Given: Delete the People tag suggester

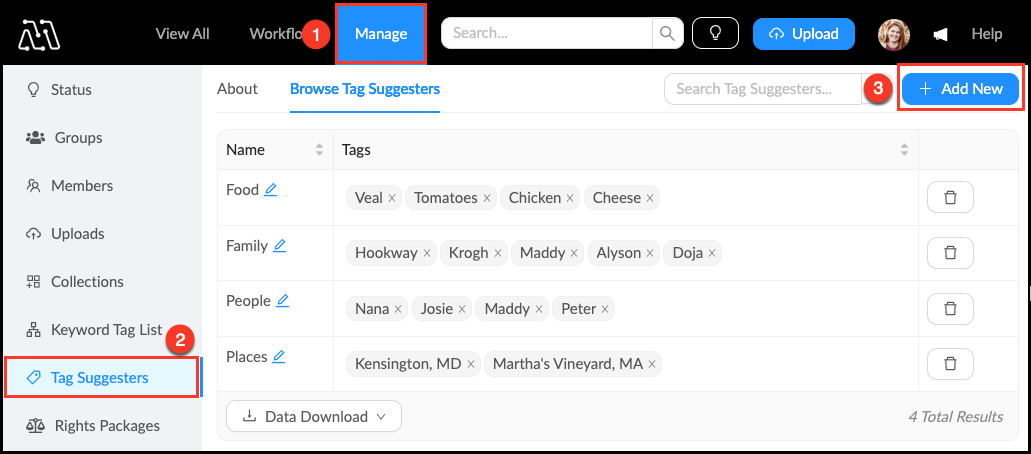Looking at the screenshot, I should [x=950, y=309].
